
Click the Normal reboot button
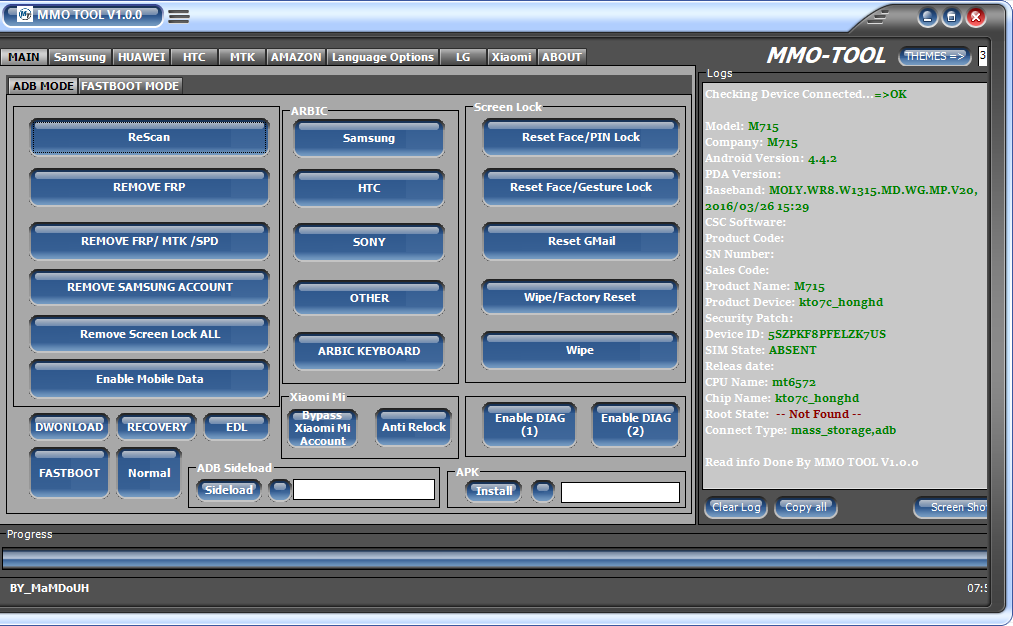point(149,473)
